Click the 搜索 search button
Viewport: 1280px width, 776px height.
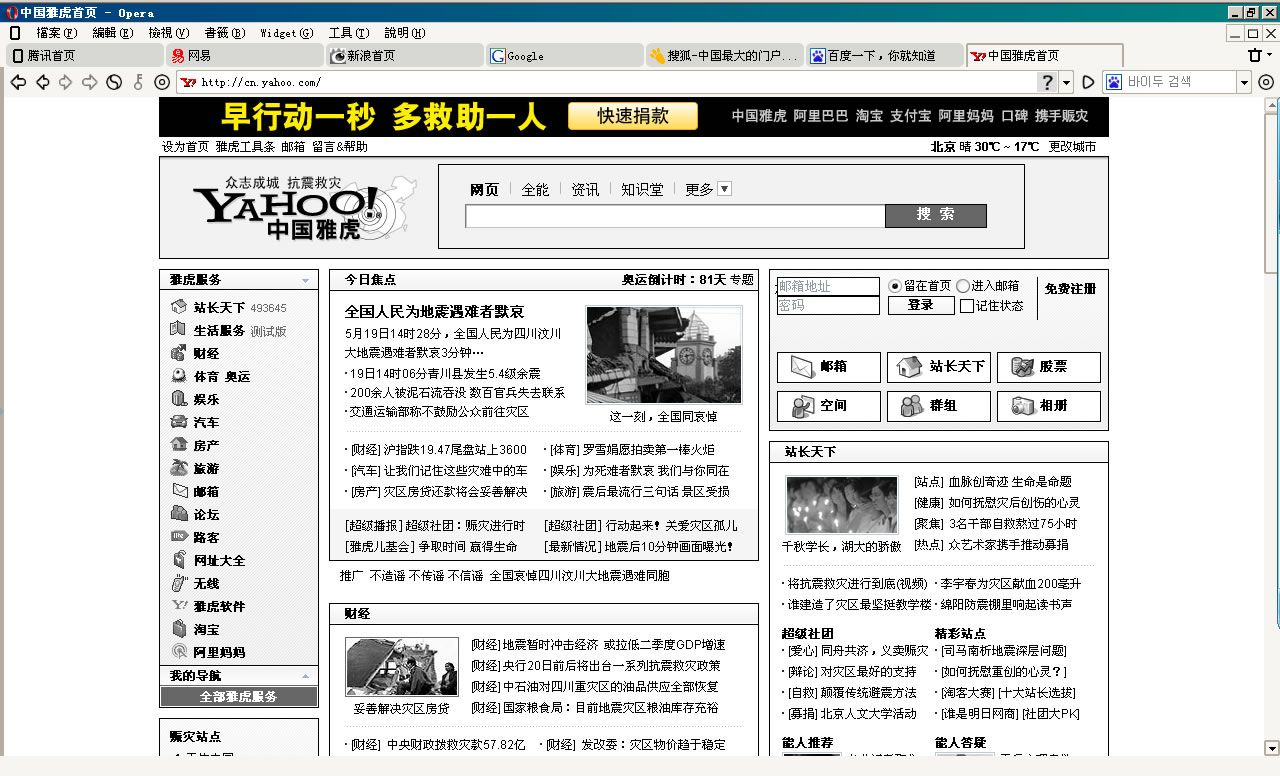click(936, 215)
